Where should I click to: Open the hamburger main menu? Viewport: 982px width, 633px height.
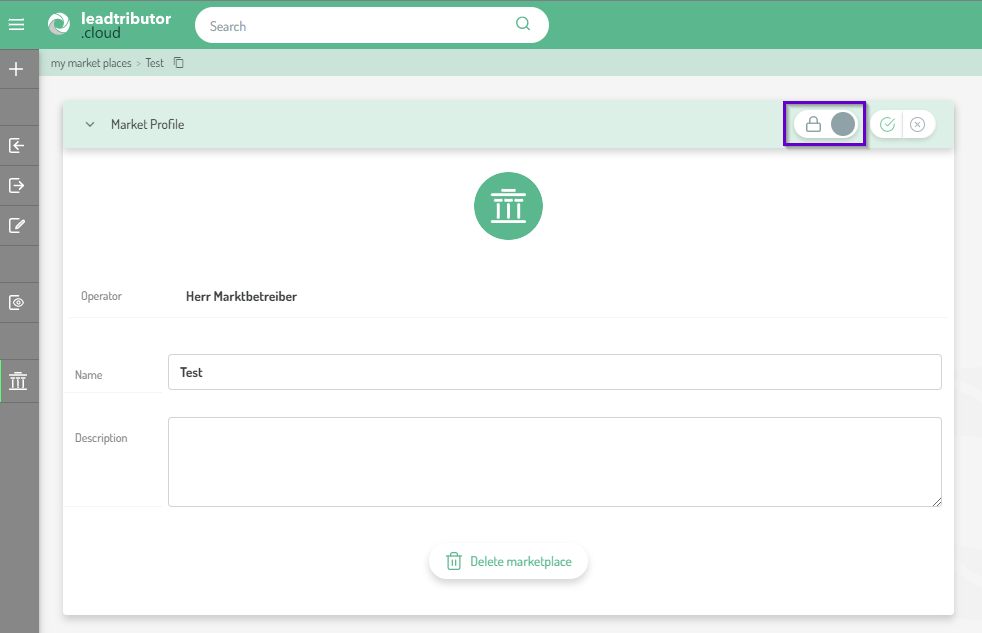(x=16, y=25)
